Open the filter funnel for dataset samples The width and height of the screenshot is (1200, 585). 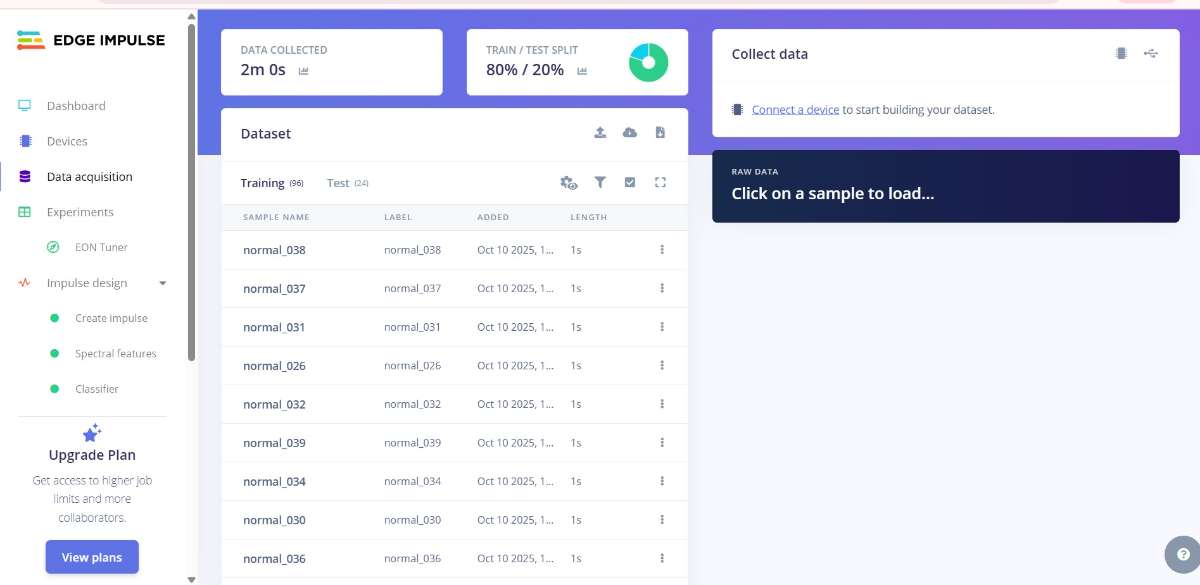coord(600,183)
